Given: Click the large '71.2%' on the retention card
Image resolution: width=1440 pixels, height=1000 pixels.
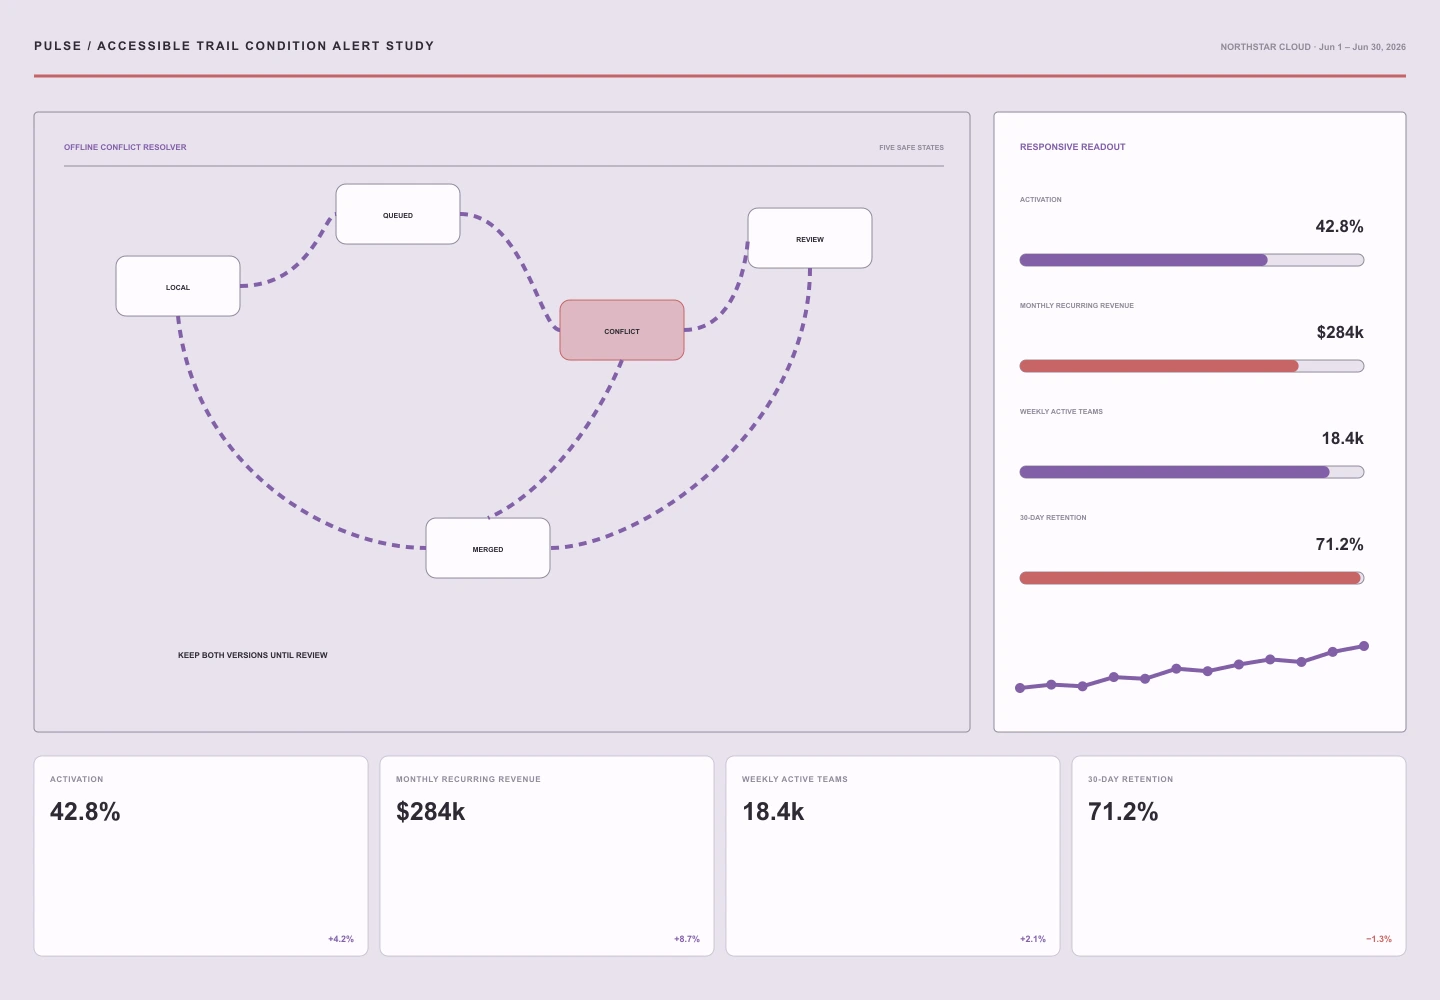Looking at the screenshot, I should point(1123,812).
